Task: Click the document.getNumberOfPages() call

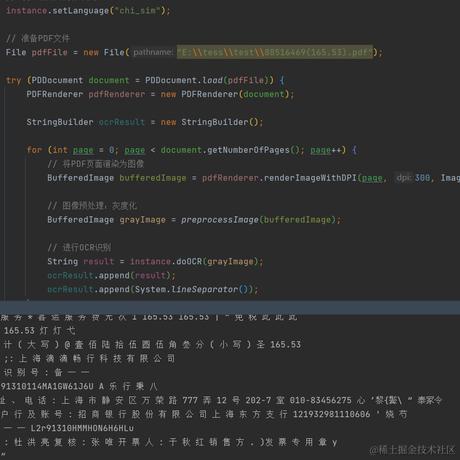Action: point(230,150)
